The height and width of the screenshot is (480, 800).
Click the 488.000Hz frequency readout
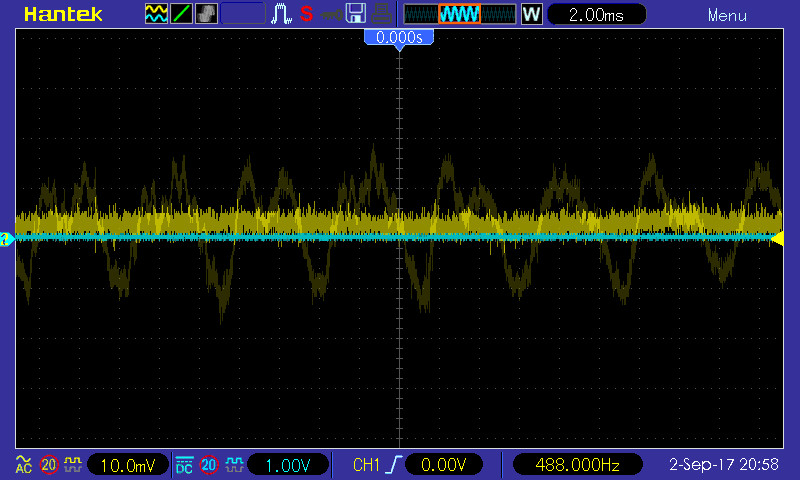pyautogui.click(x=578, y=465)
